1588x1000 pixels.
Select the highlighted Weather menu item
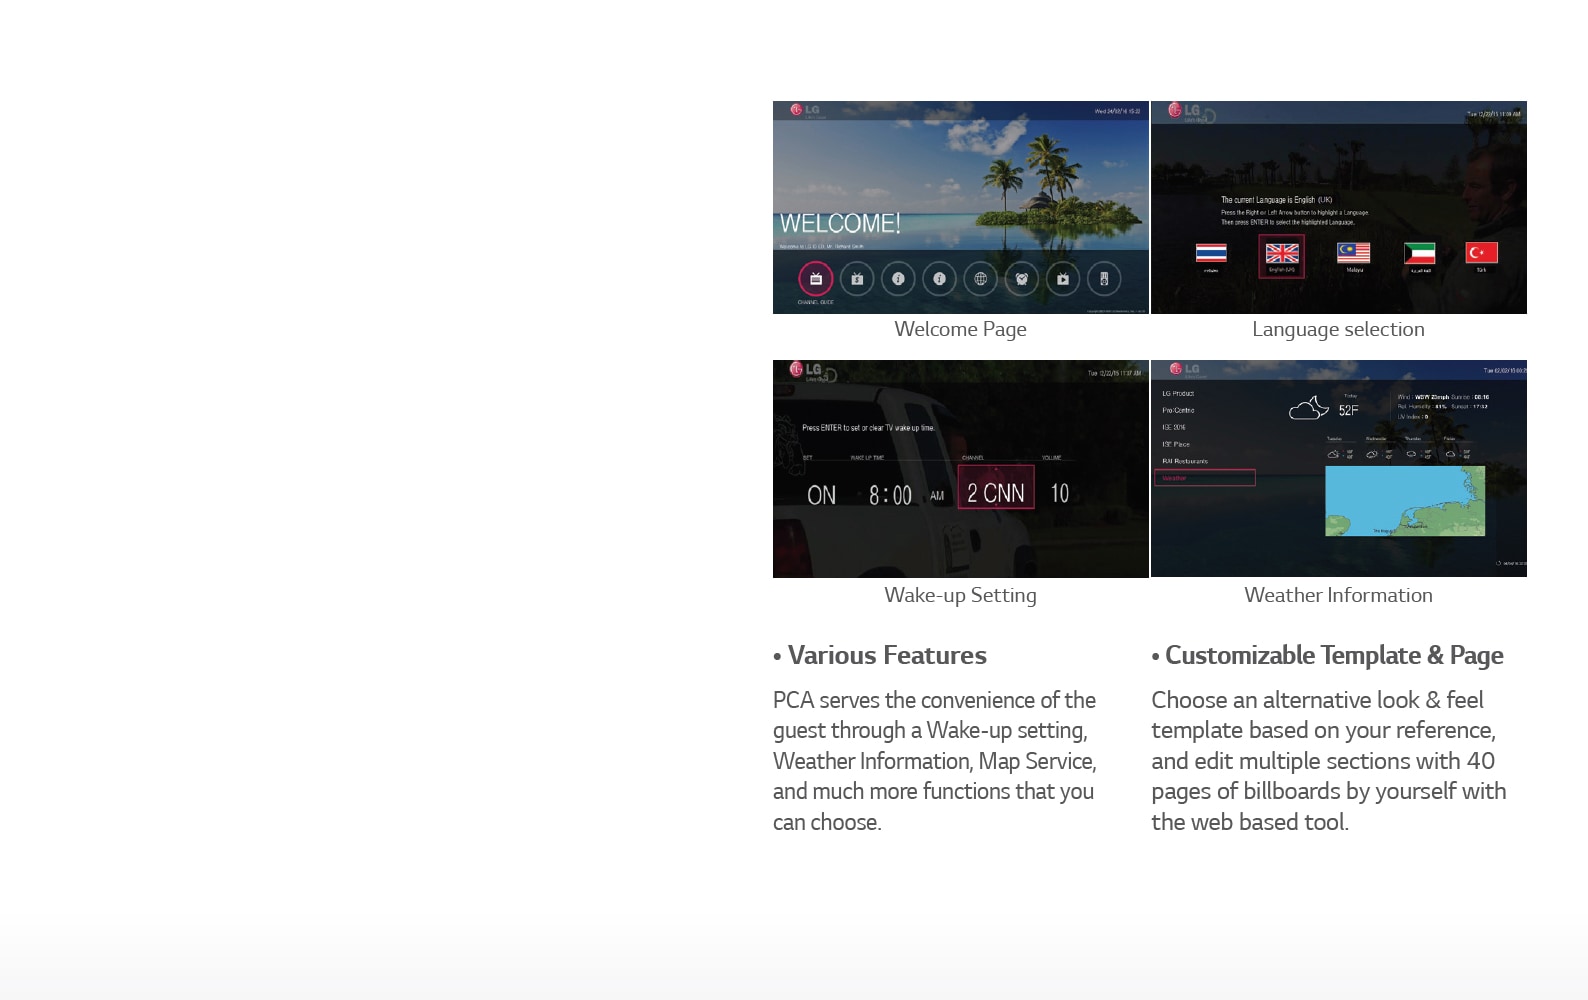point(1205,478)
